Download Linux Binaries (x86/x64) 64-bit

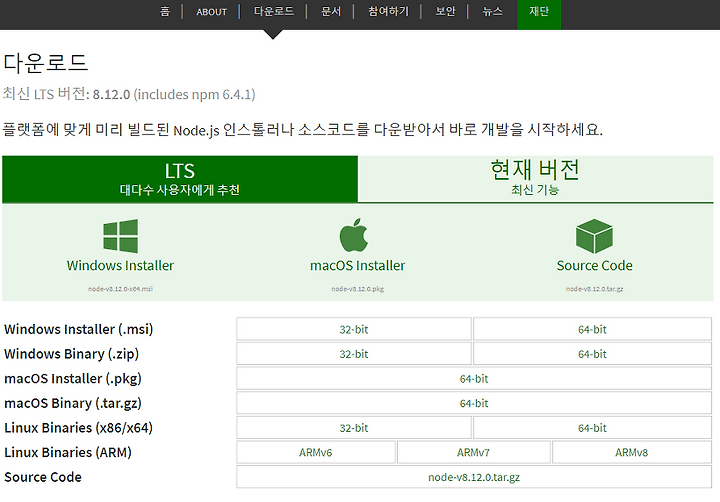click(592, 428)
